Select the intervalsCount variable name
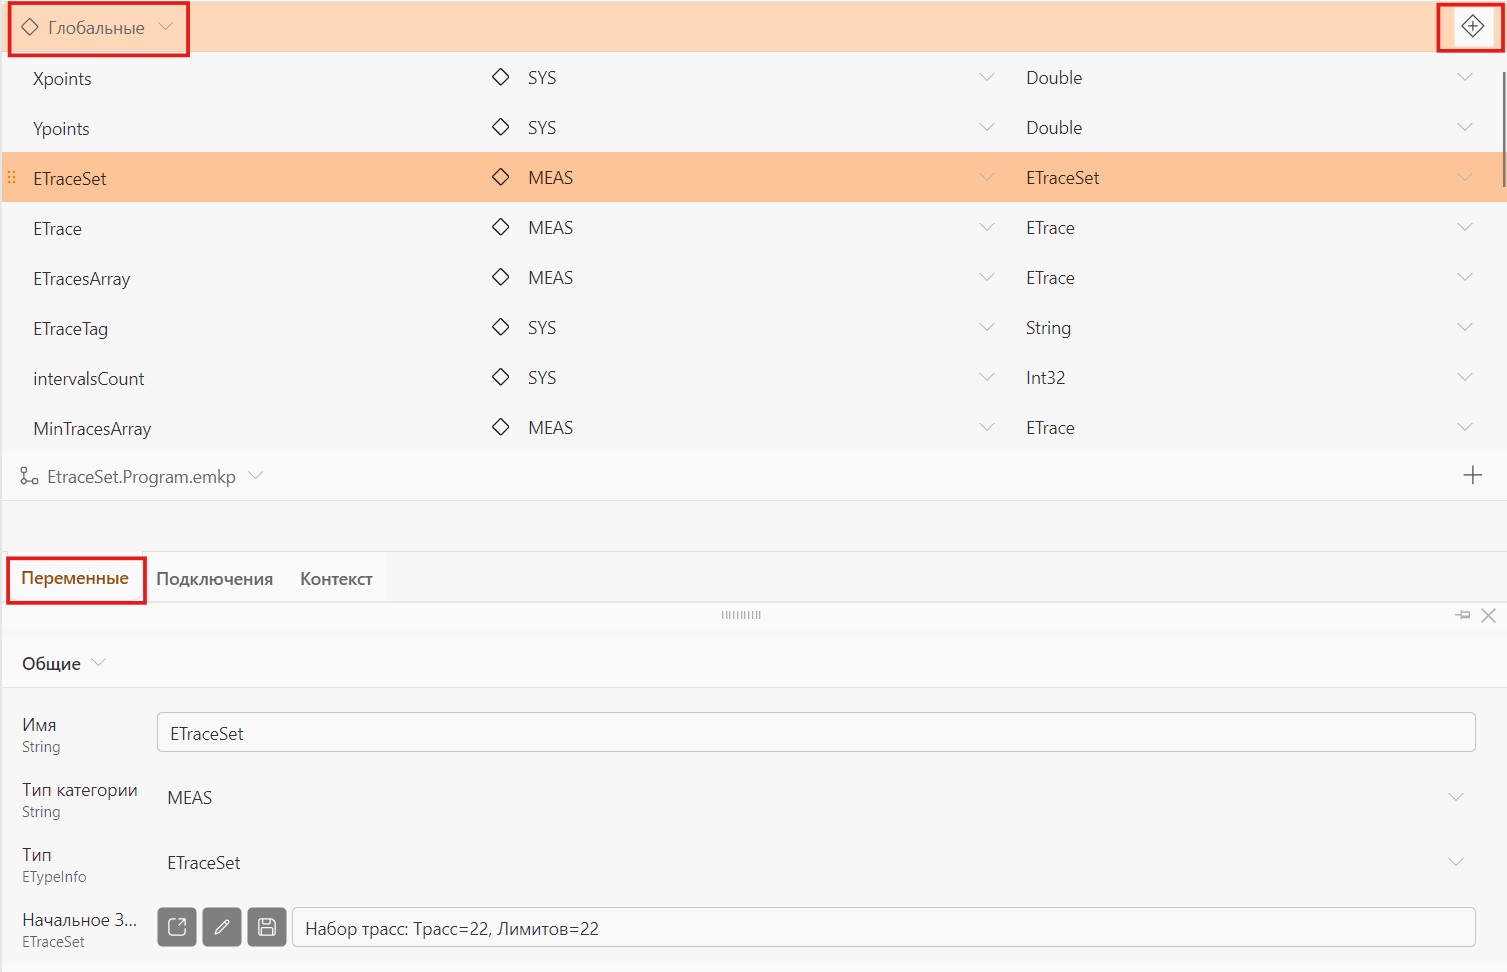 89,379
